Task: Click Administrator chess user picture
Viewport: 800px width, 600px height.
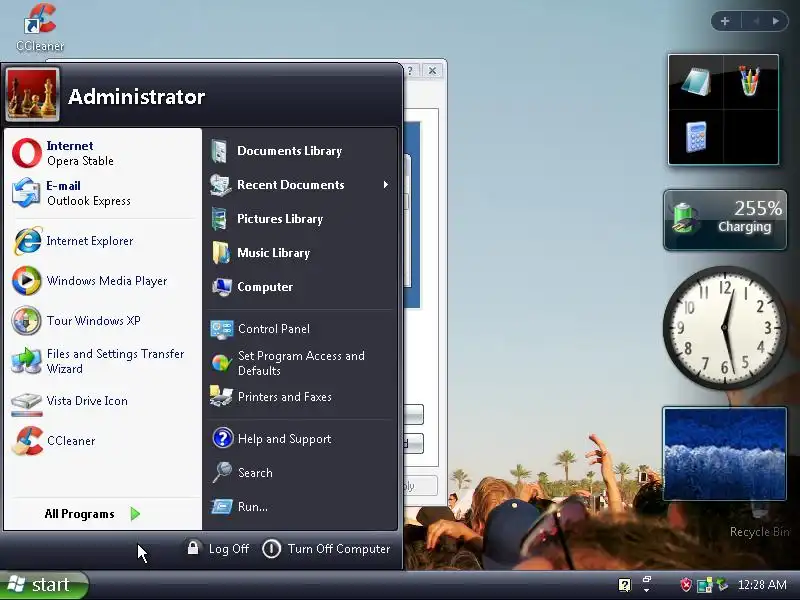Action: pyautogui.click(x=32, y=94)
